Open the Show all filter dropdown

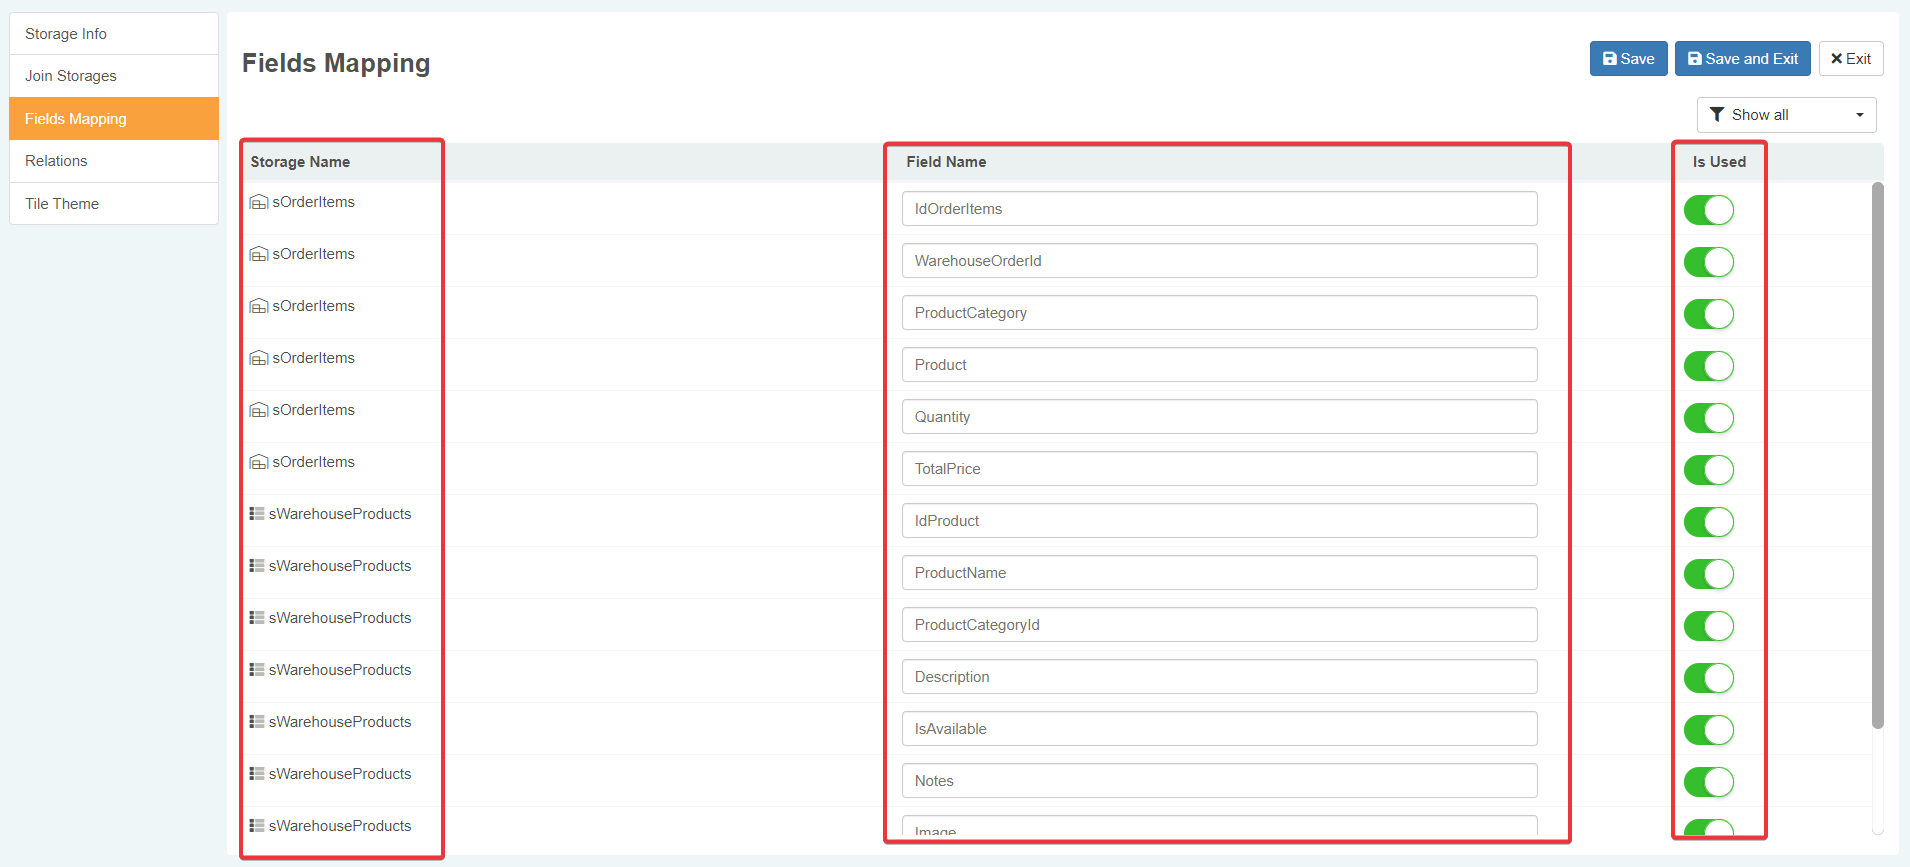[x=1785, y=115]
